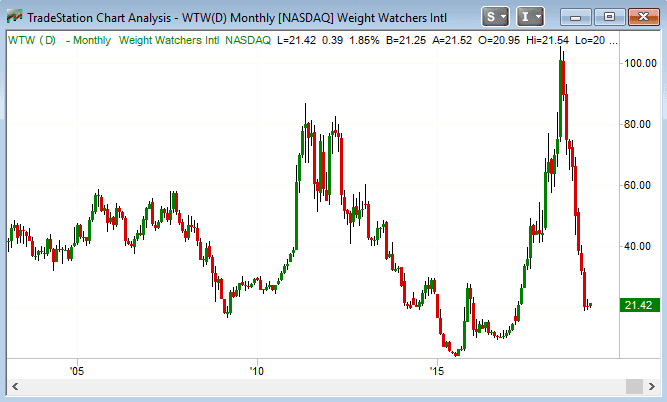Viewport: 667px width, 402px height.
Task: Click the horizontal scrollbar thumb
Action: (632, 387)
